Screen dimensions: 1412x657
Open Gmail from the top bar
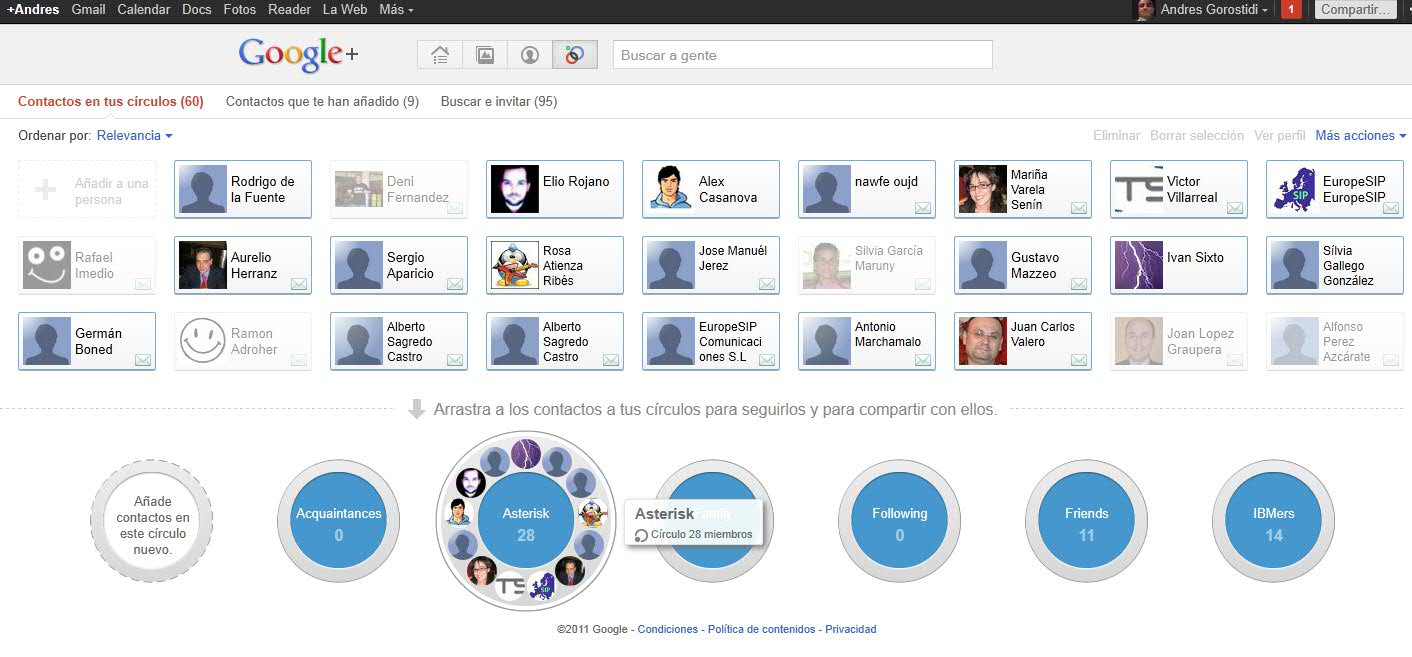pos(88,10)
